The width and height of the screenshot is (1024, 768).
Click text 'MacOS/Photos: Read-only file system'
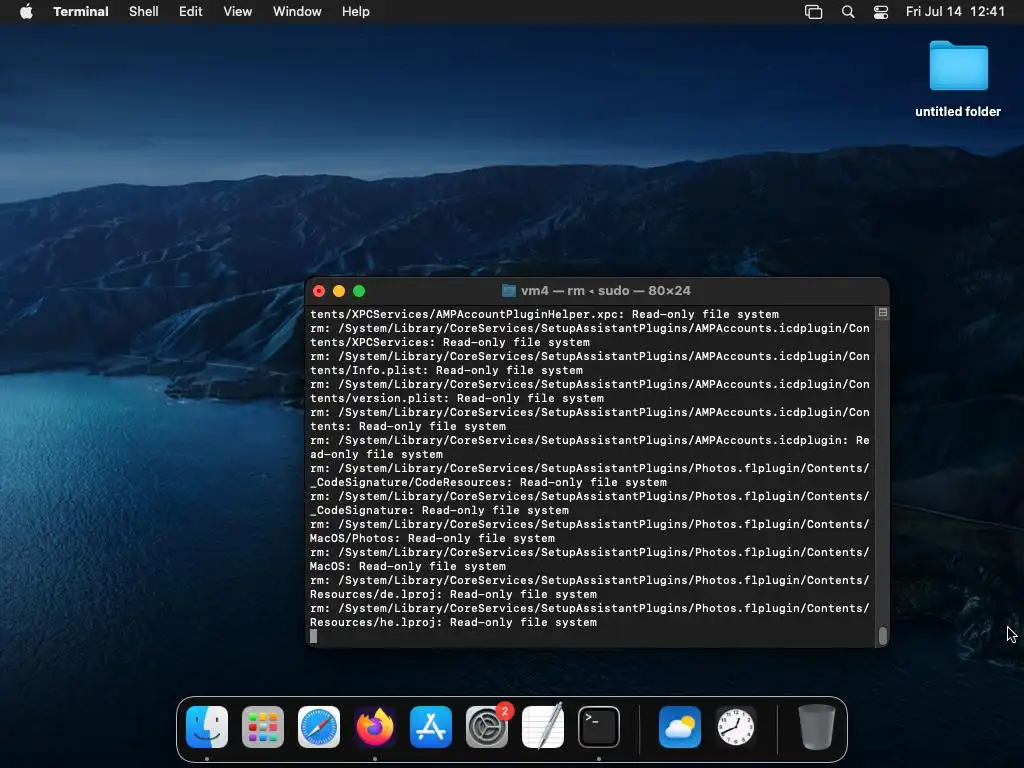432,538
